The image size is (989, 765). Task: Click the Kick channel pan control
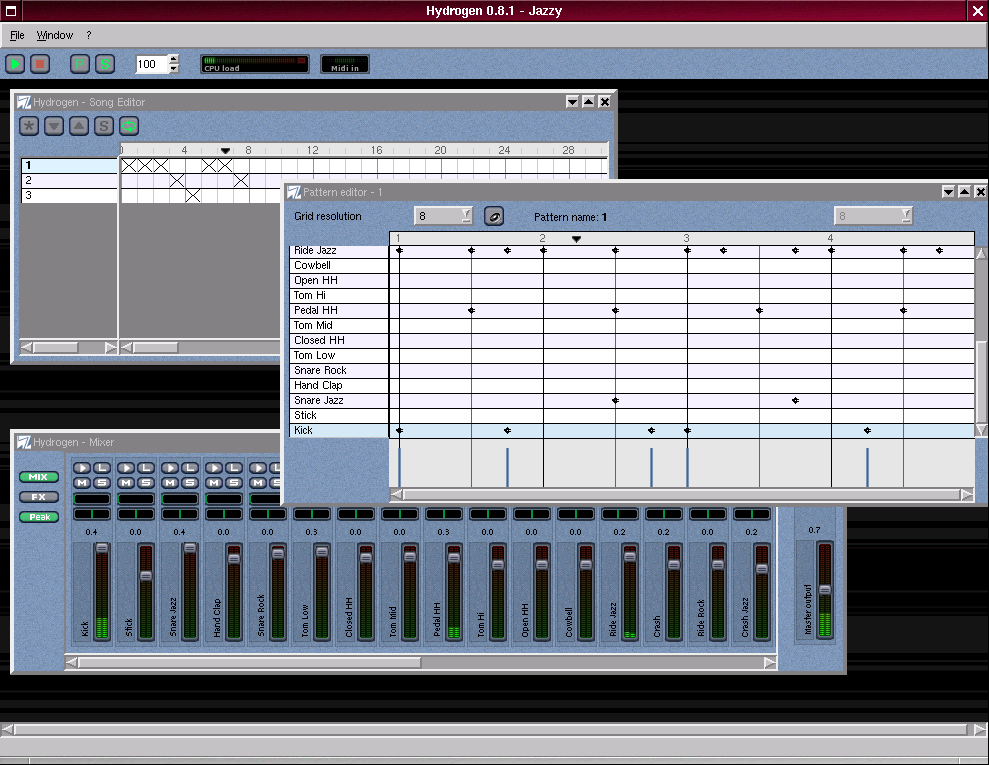[x=92, y=514]
